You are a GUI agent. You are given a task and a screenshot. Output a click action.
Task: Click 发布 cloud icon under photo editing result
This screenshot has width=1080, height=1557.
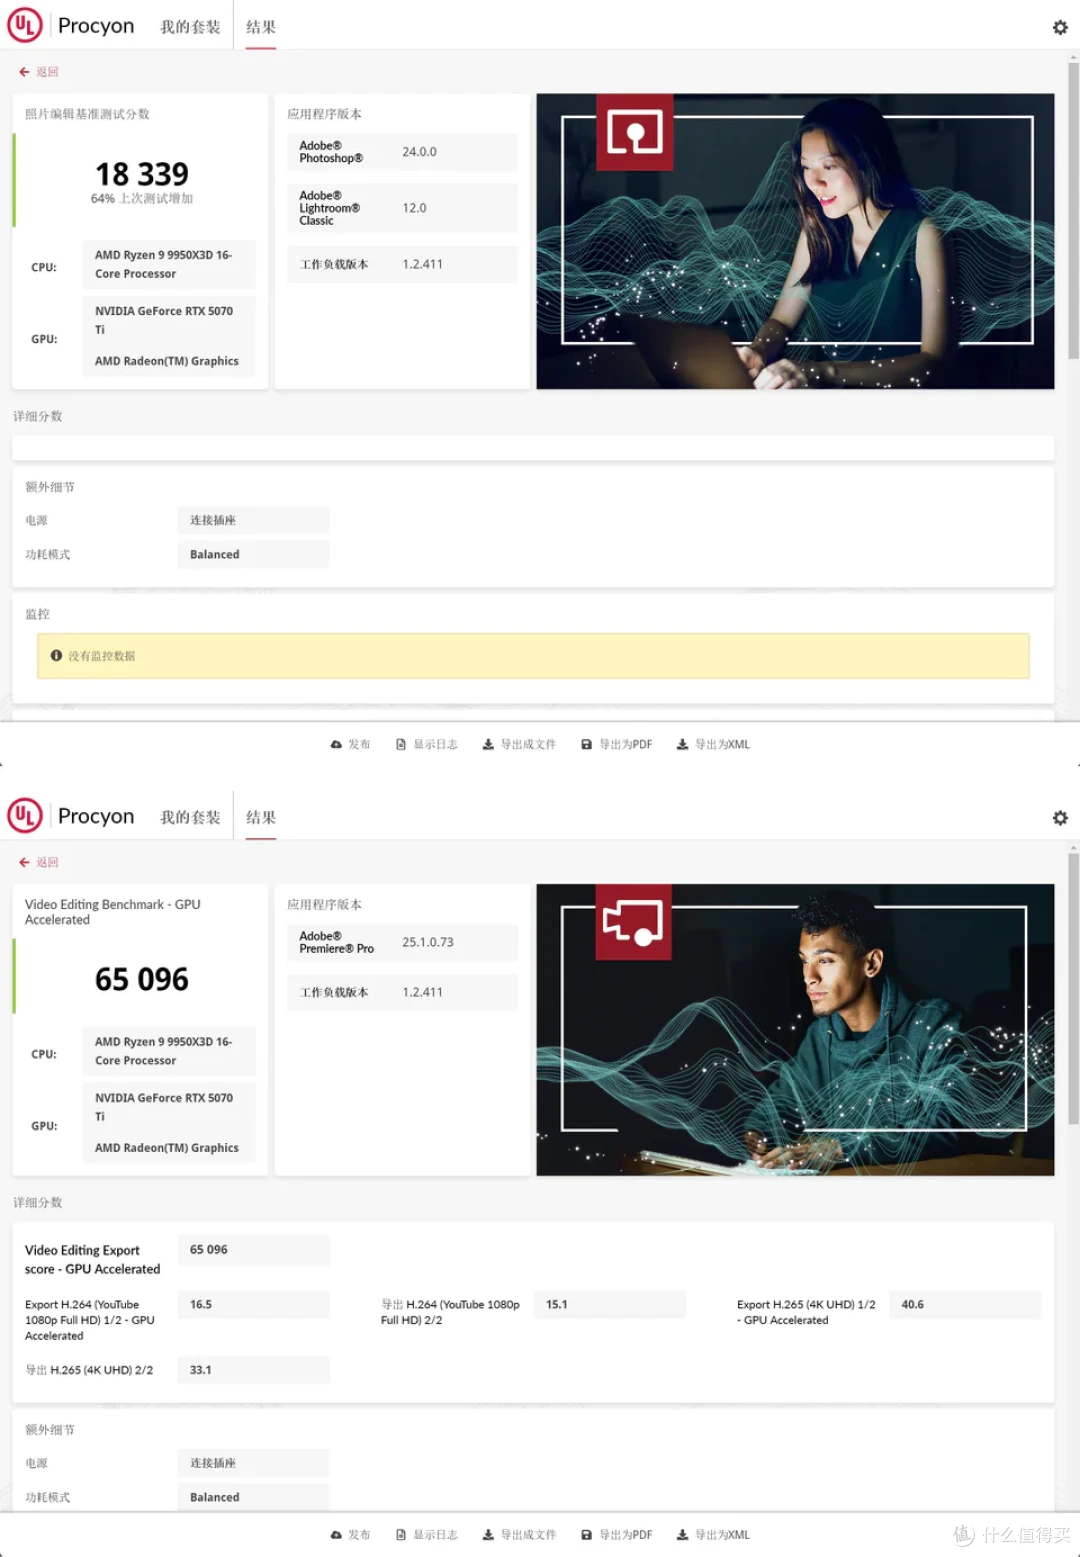[x=337, y=744]
